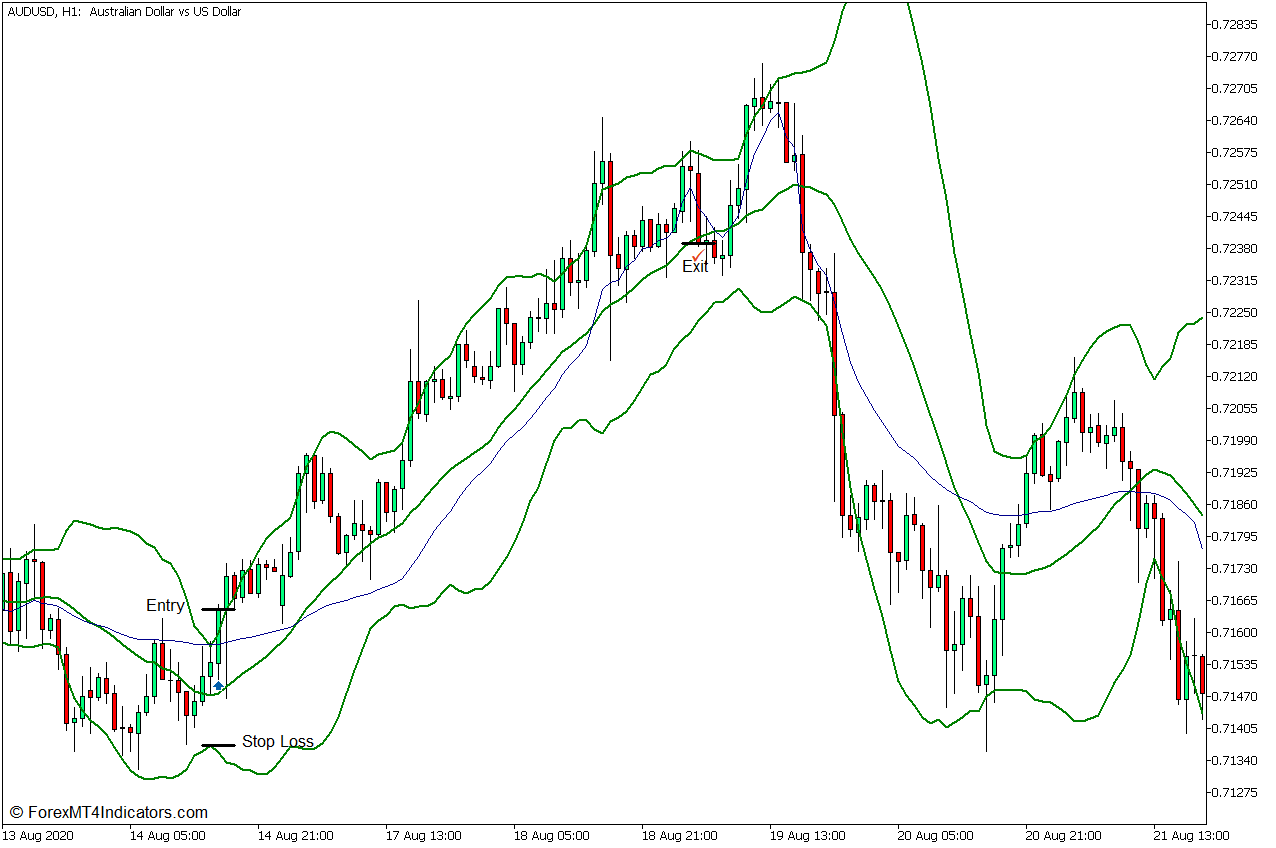Click the black Exit price line marker
The height and width of the screenshot is (848, 1276).
(x=698, y=243)
